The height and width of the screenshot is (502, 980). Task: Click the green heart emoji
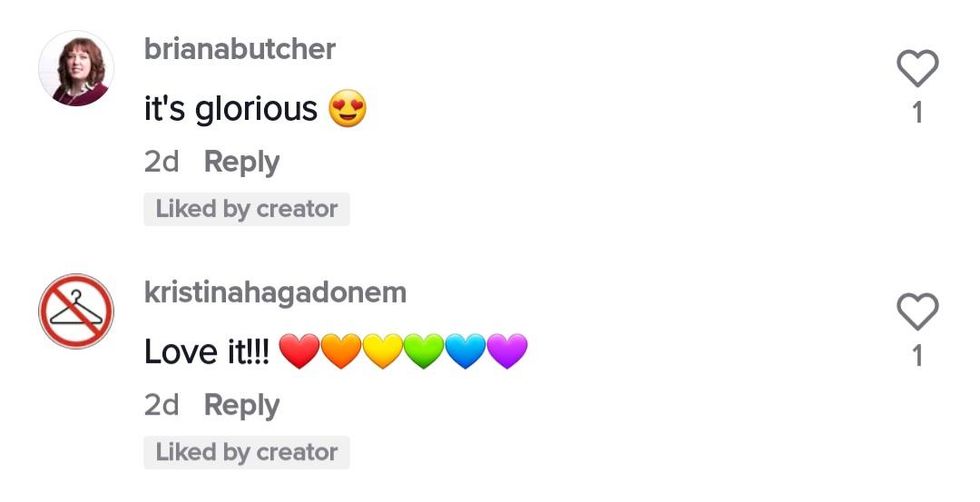click(x=424, y=351)
